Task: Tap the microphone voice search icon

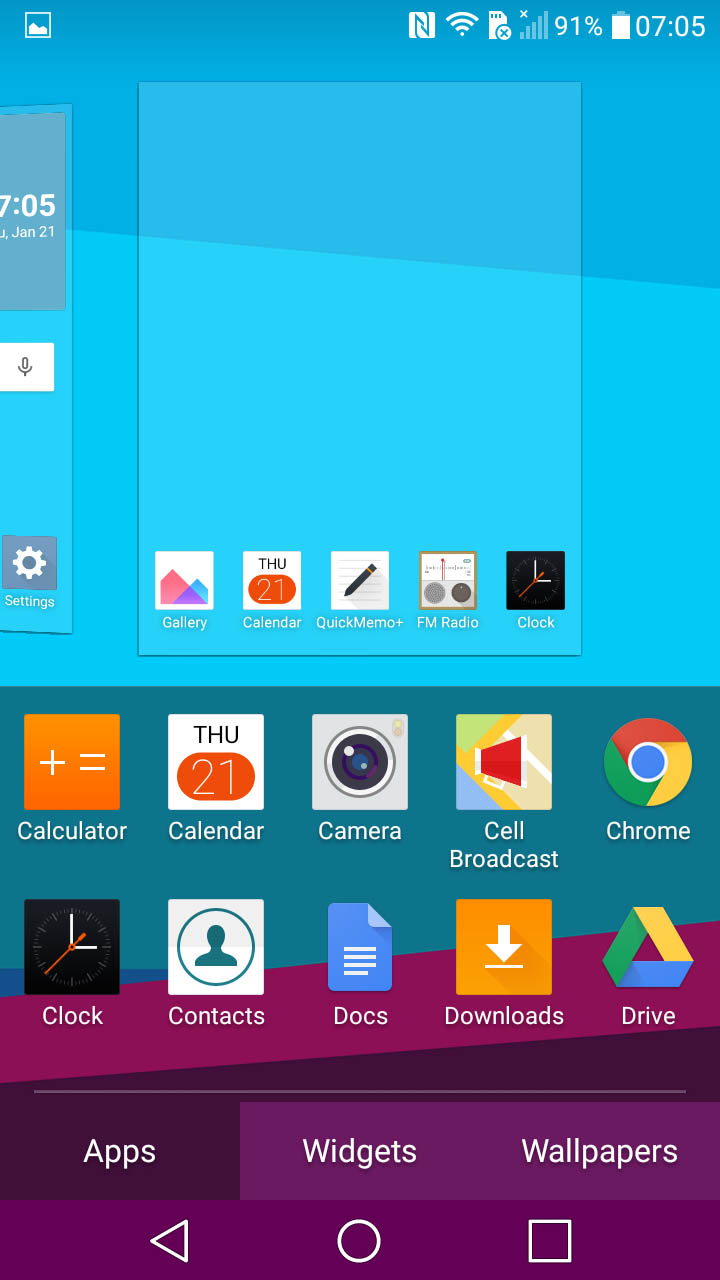Action: tap(26, 367)
